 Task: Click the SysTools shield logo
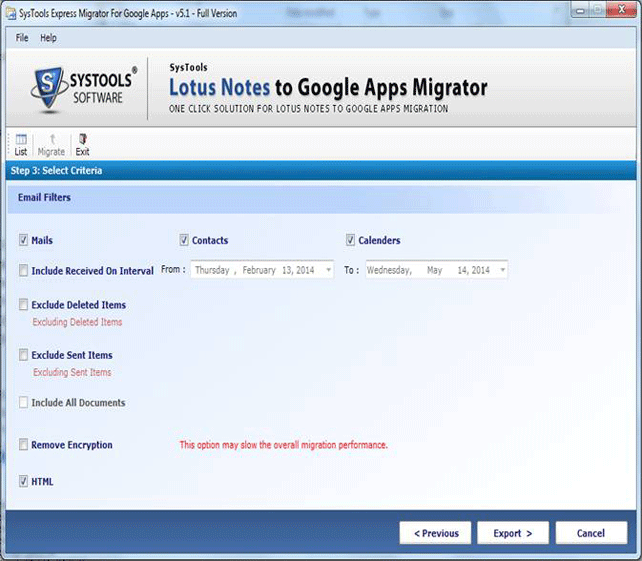[x=49, y=88]
